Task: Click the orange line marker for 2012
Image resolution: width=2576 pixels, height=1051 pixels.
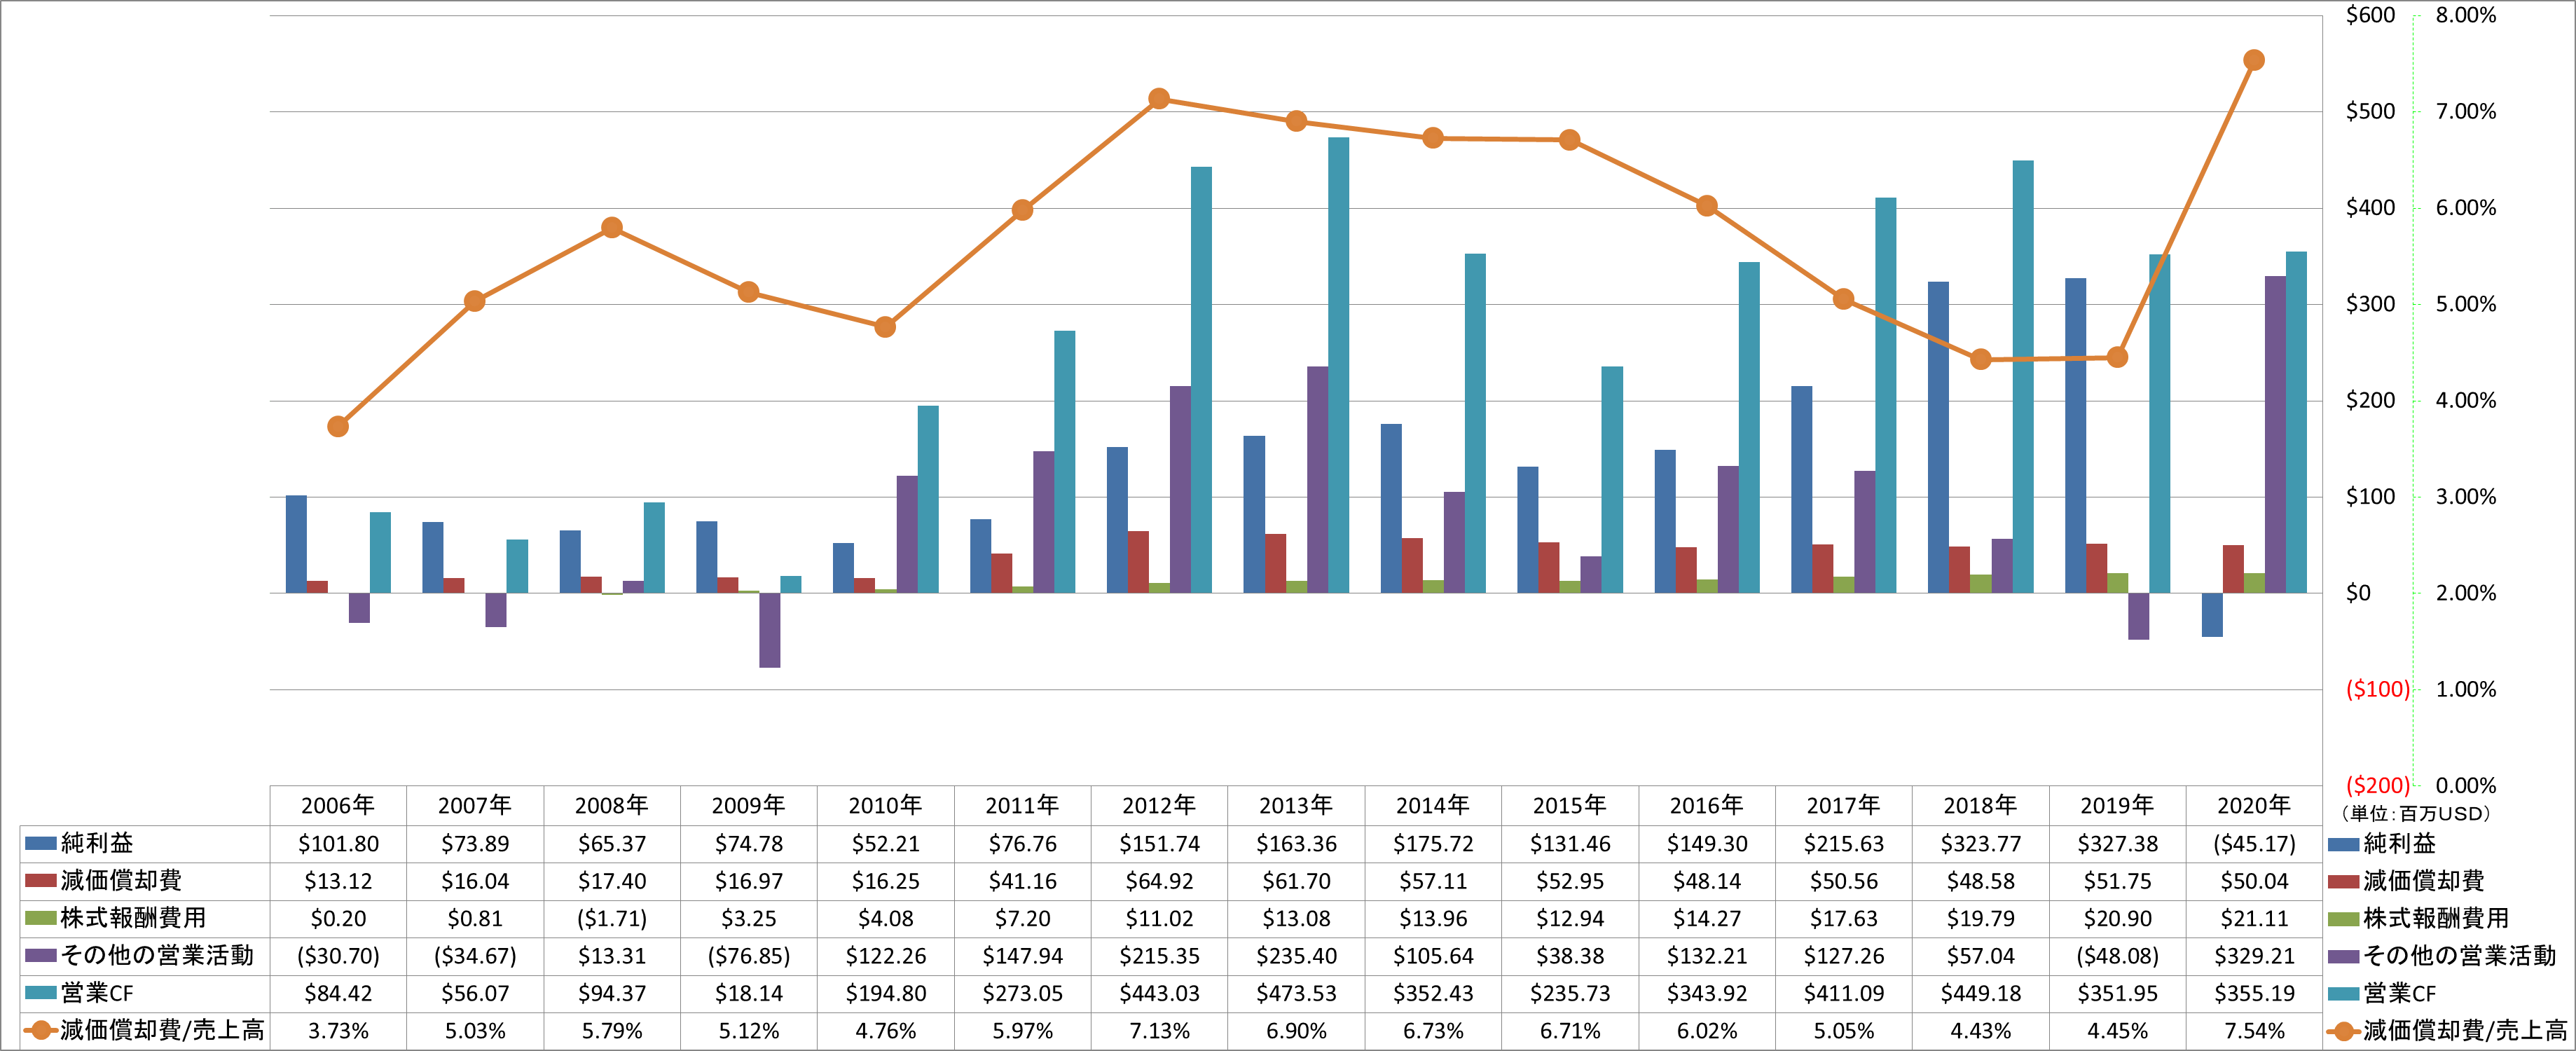Action: click(x=1159, y=99)
